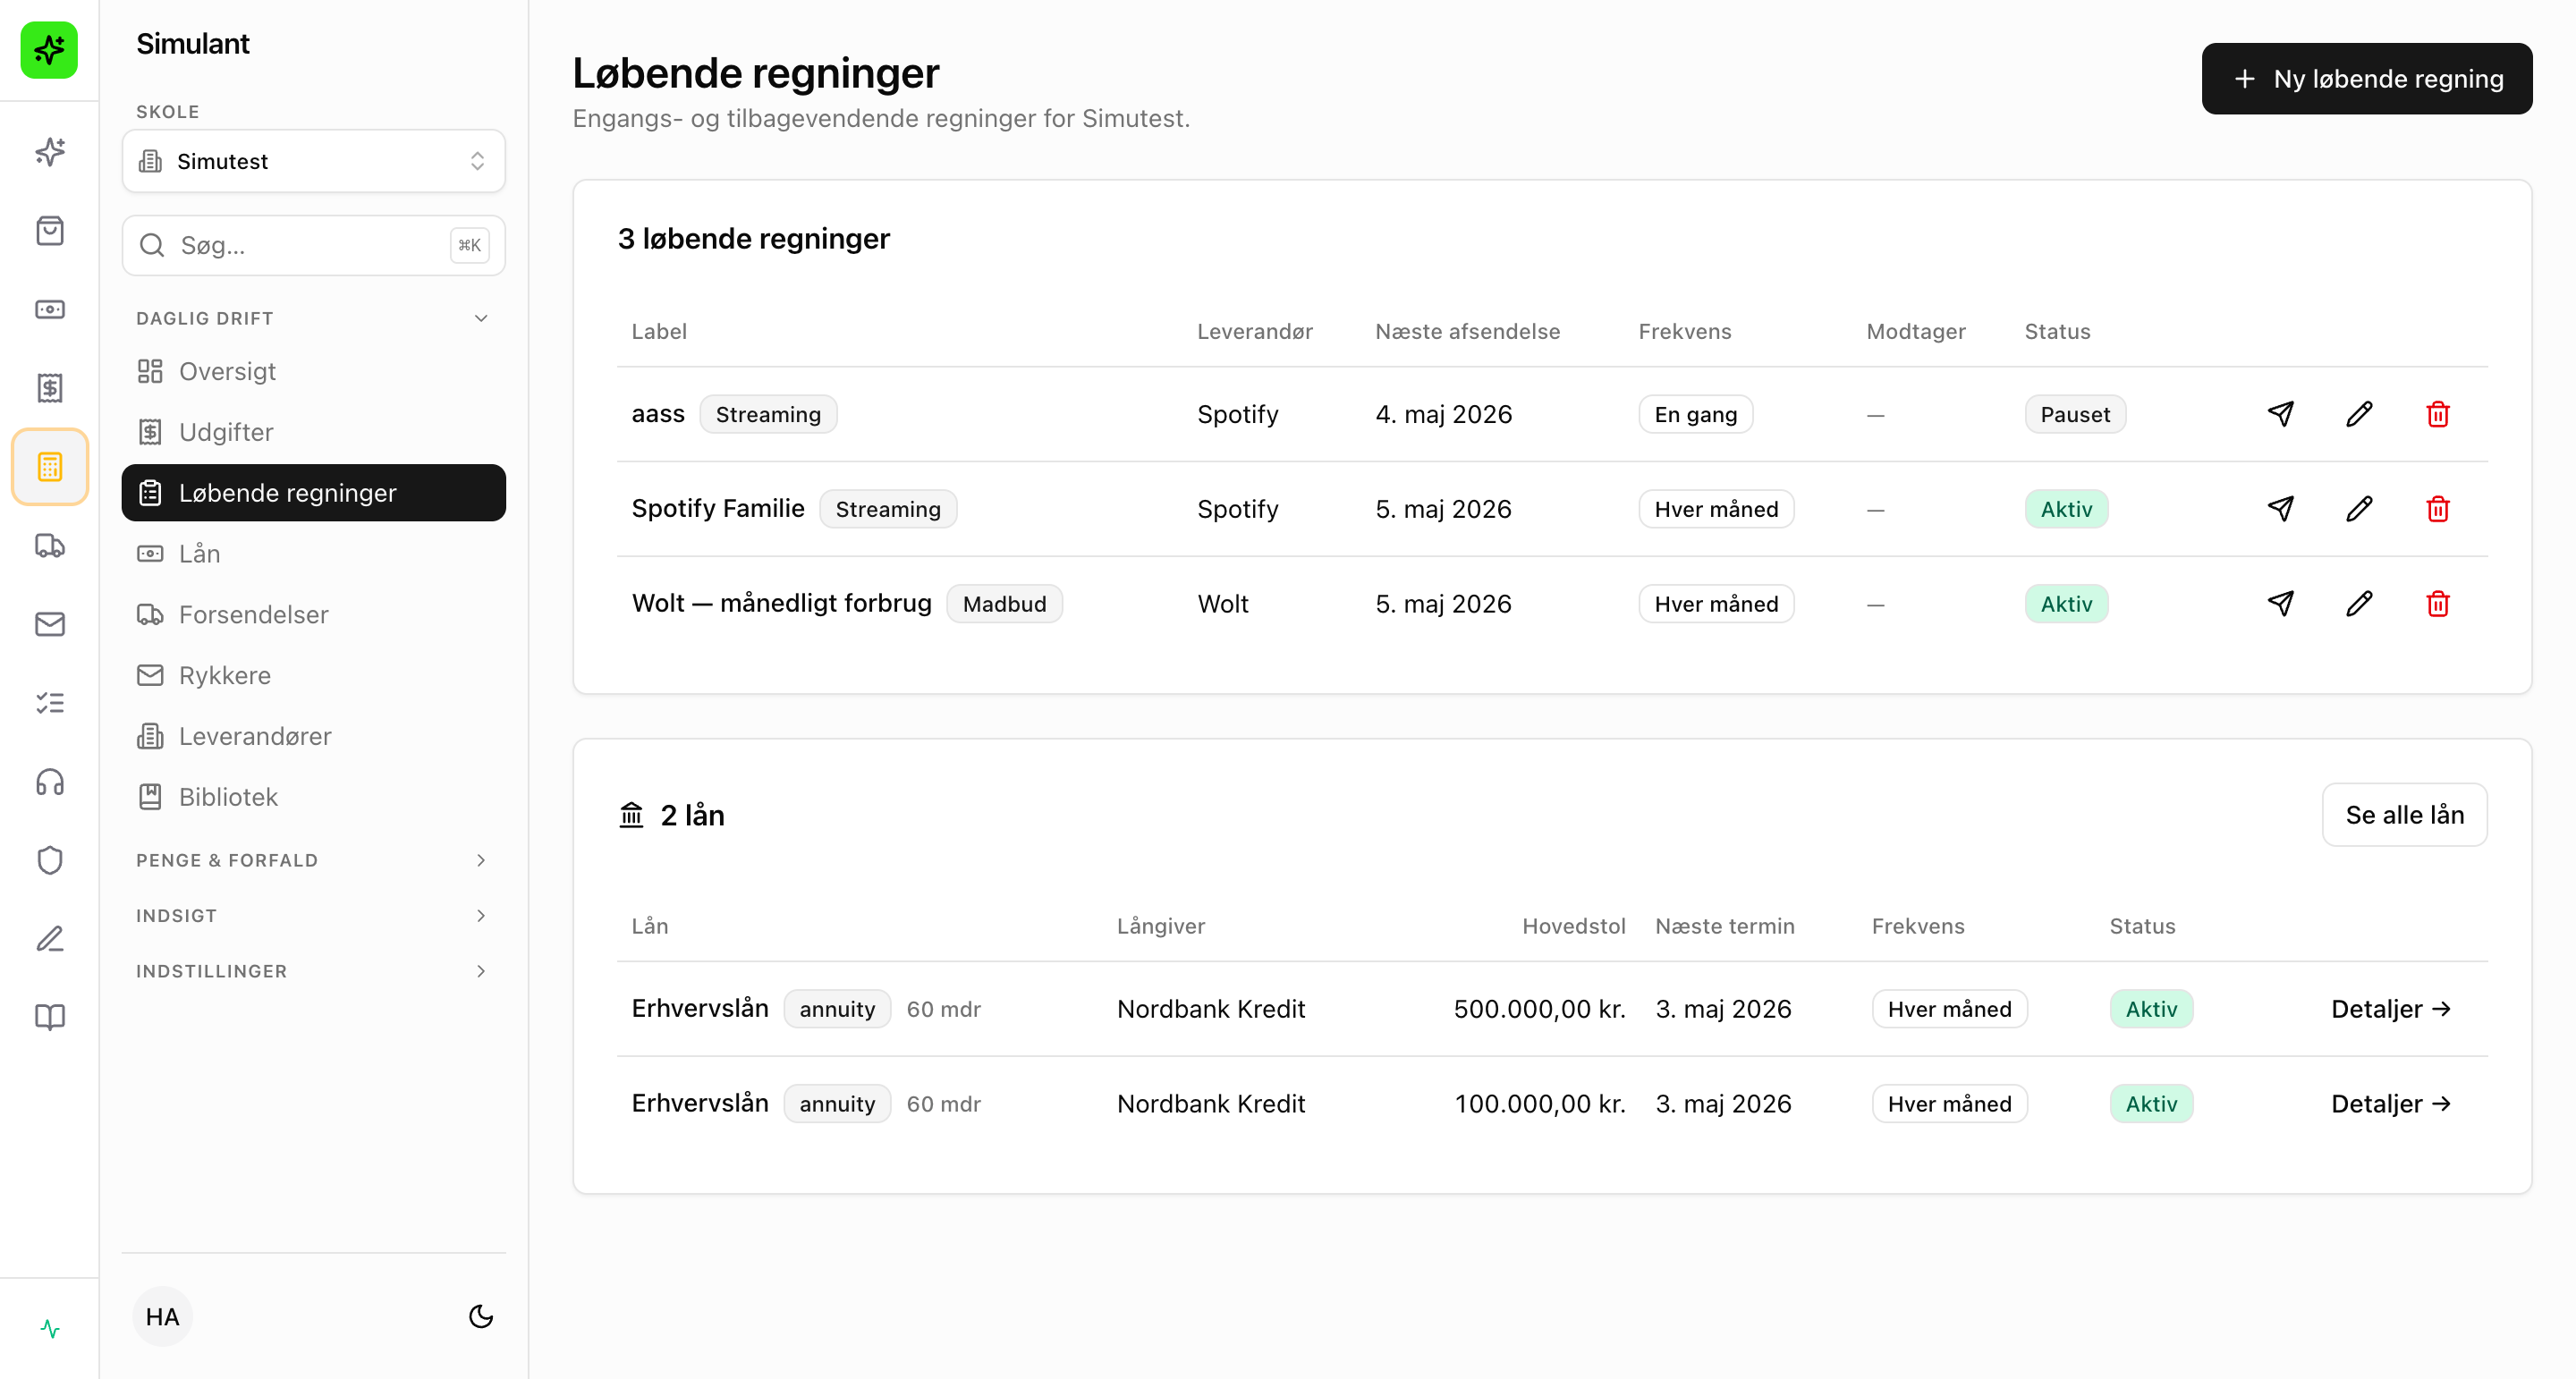2576x1379 pixels.
Task: Open the truck icon in the rail
Action: click(x=49, y=545)
